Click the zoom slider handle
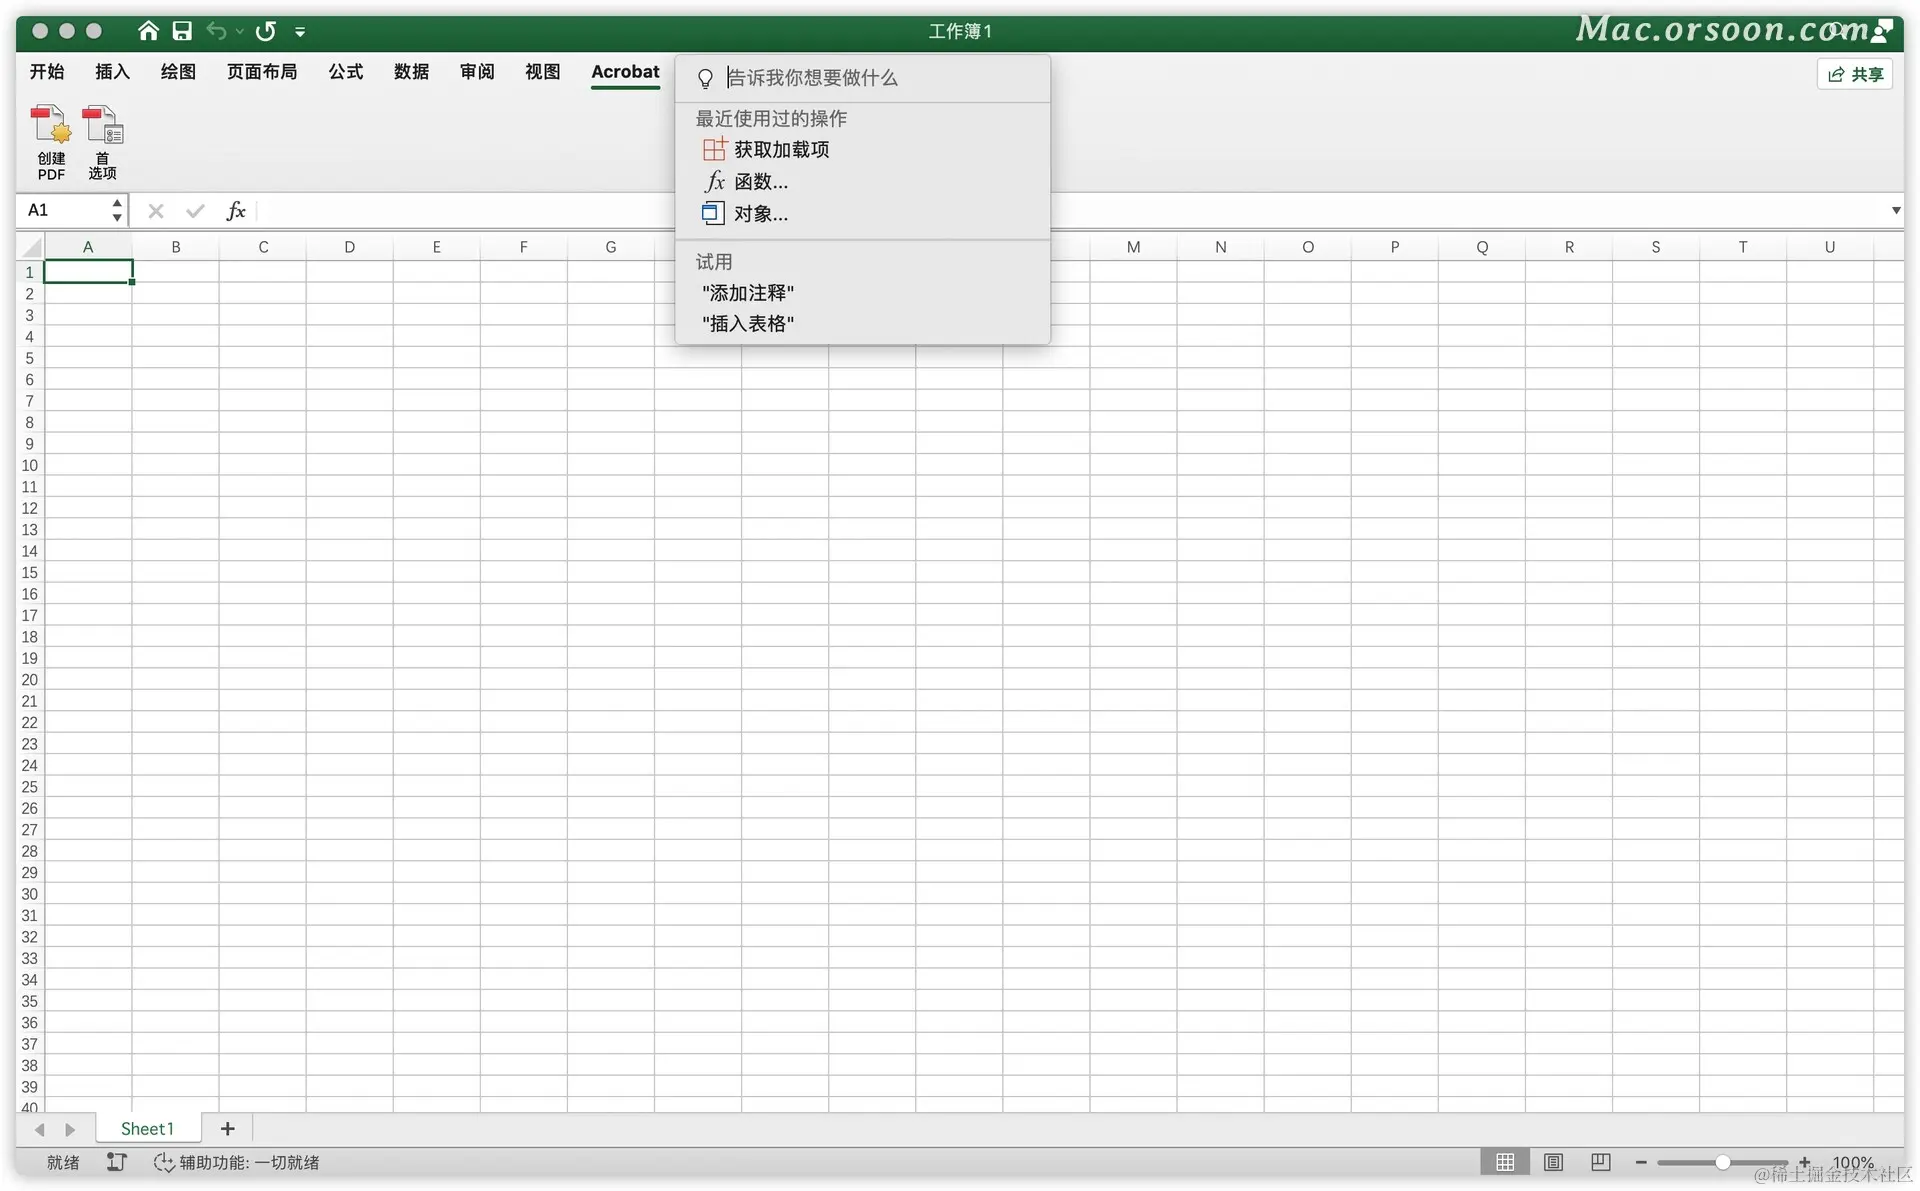The image size is (1920, 1191). tap(1722, 1162)
